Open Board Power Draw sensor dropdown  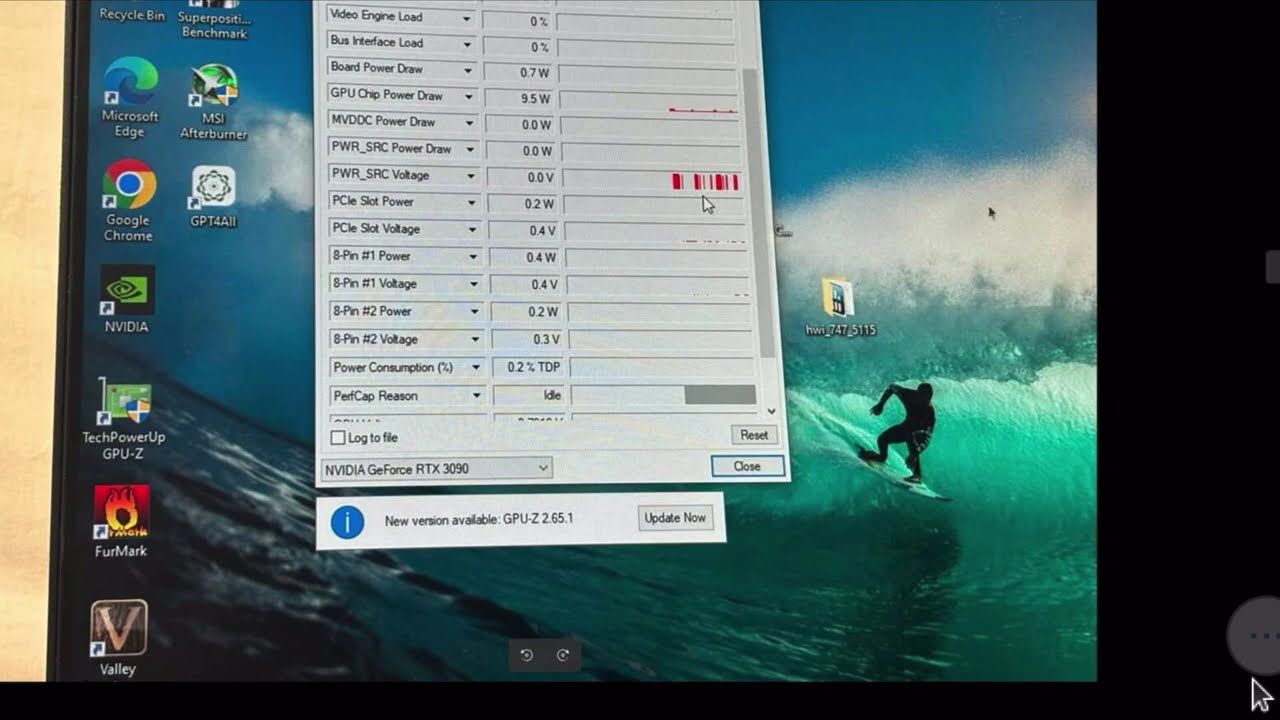(467, 70)
